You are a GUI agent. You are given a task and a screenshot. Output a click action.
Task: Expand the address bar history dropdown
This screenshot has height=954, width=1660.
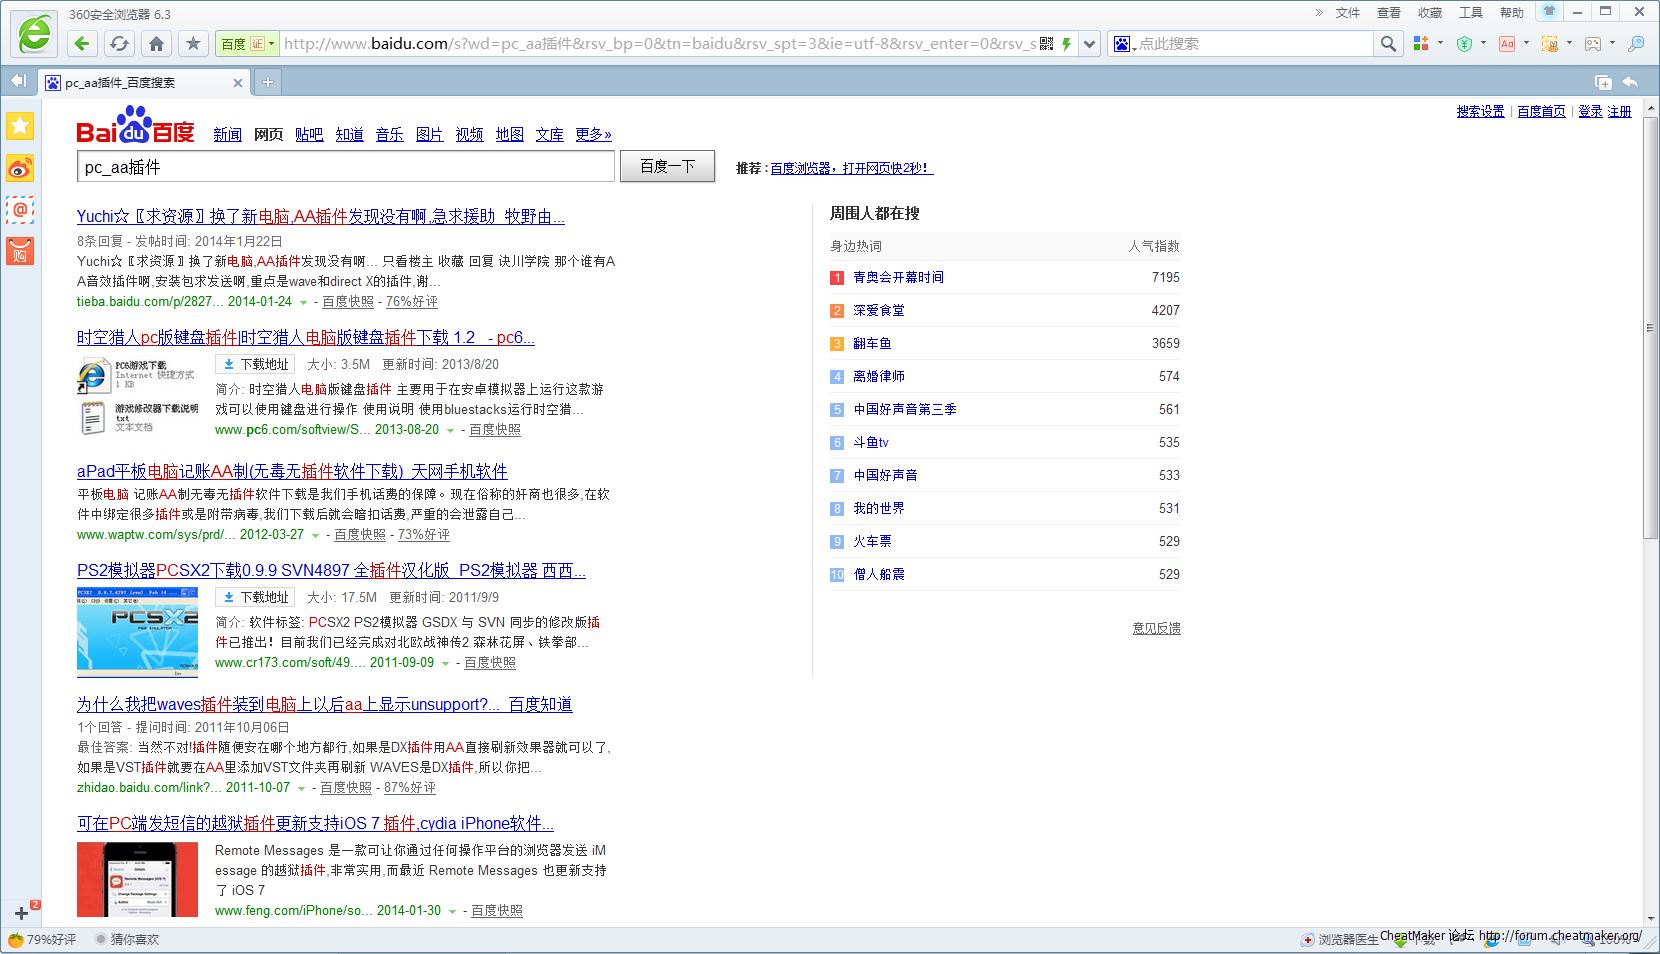coord(1089,43)
